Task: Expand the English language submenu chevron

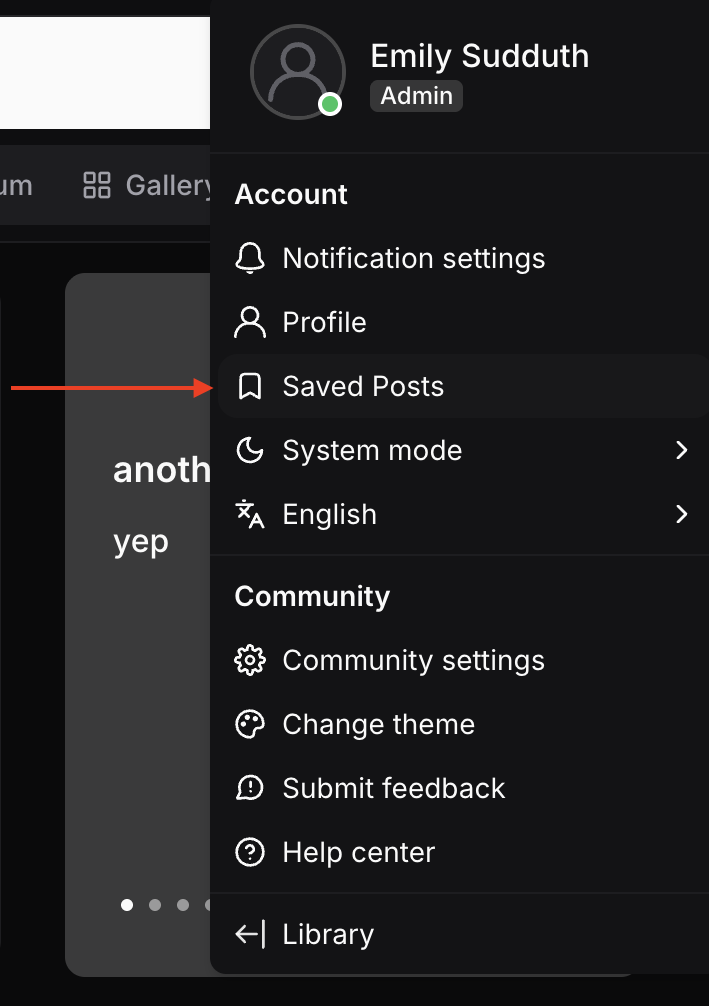Action: point(683,514)
